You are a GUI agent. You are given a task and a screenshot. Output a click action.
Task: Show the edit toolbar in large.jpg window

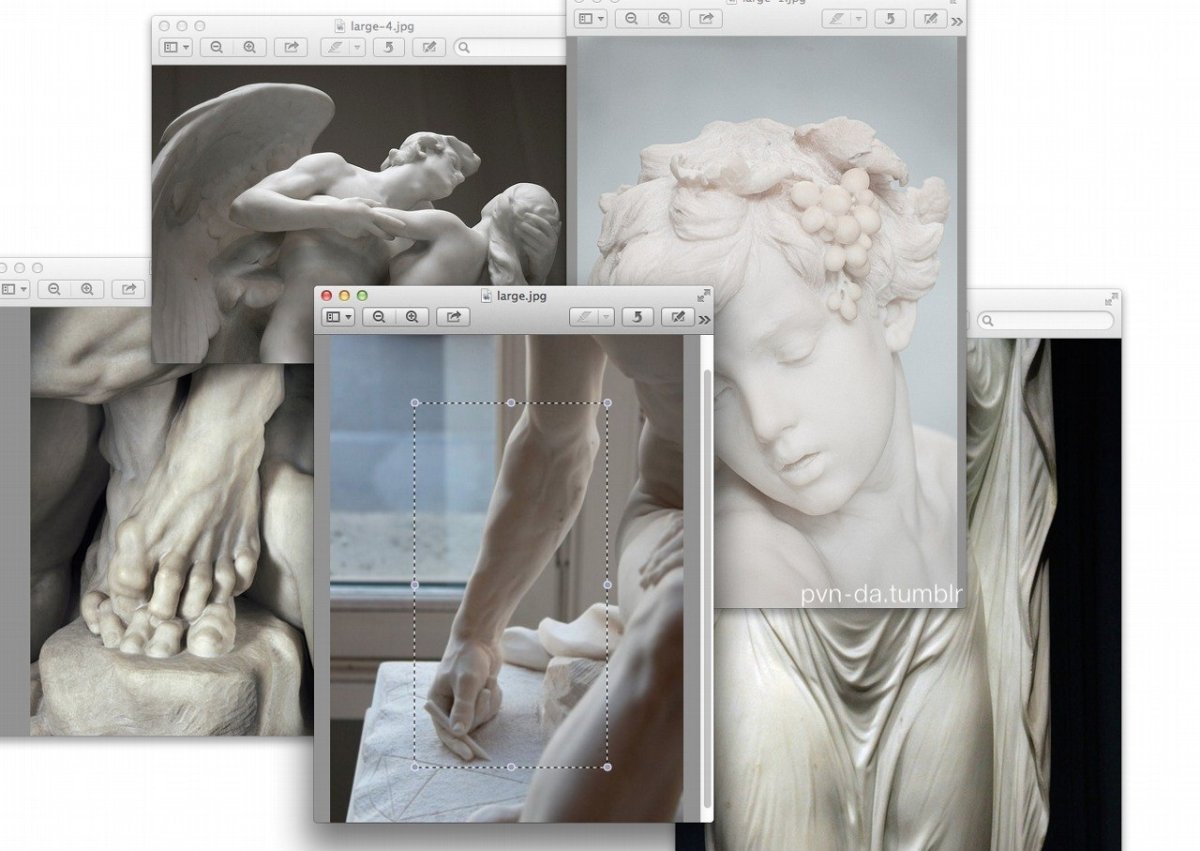tap(678, 317)
